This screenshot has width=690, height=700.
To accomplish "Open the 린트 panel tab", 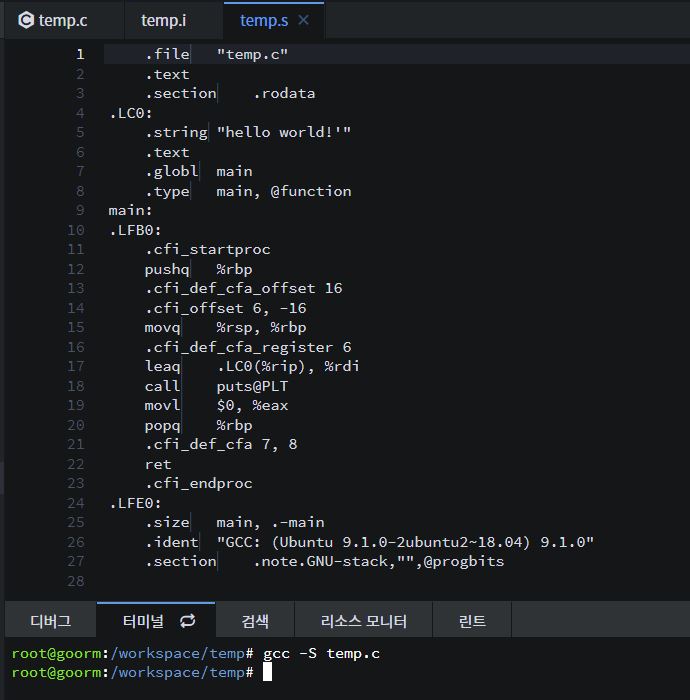I will coord(472,621).
